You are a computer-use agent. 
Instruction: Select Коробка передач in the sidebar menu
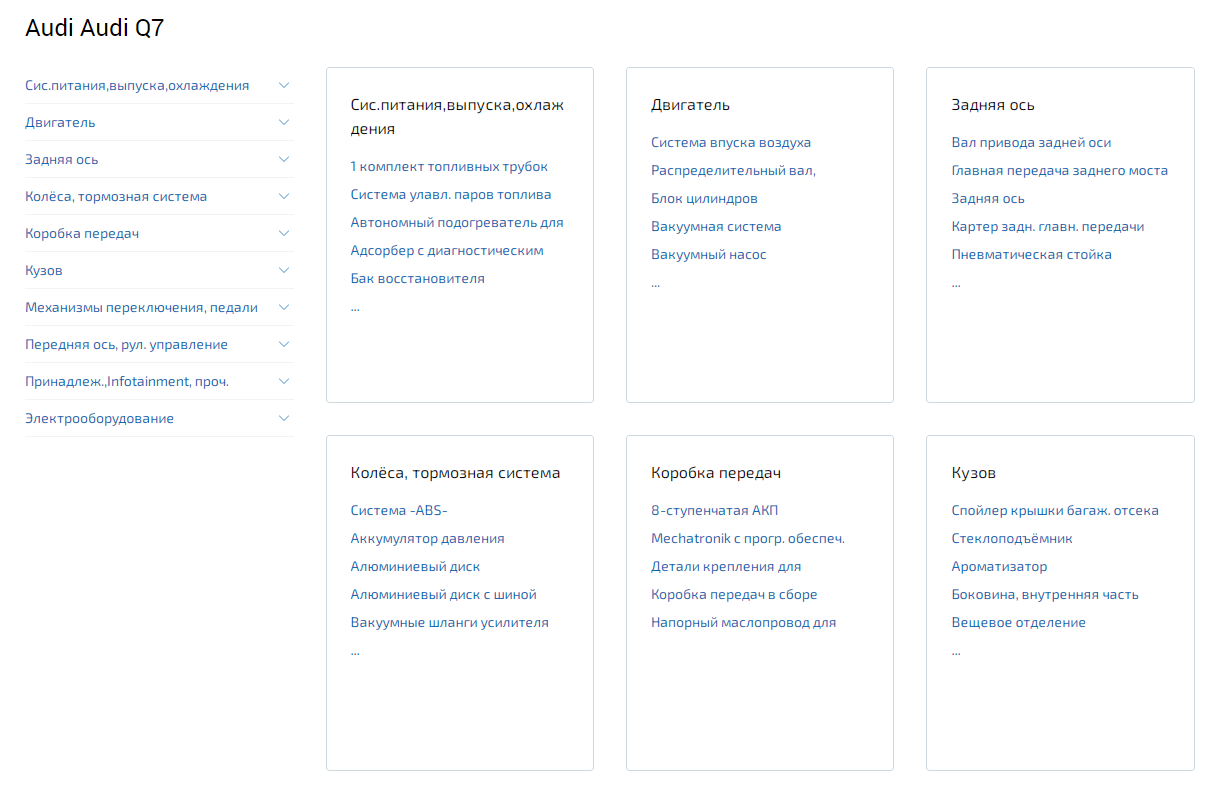point(82,233)
